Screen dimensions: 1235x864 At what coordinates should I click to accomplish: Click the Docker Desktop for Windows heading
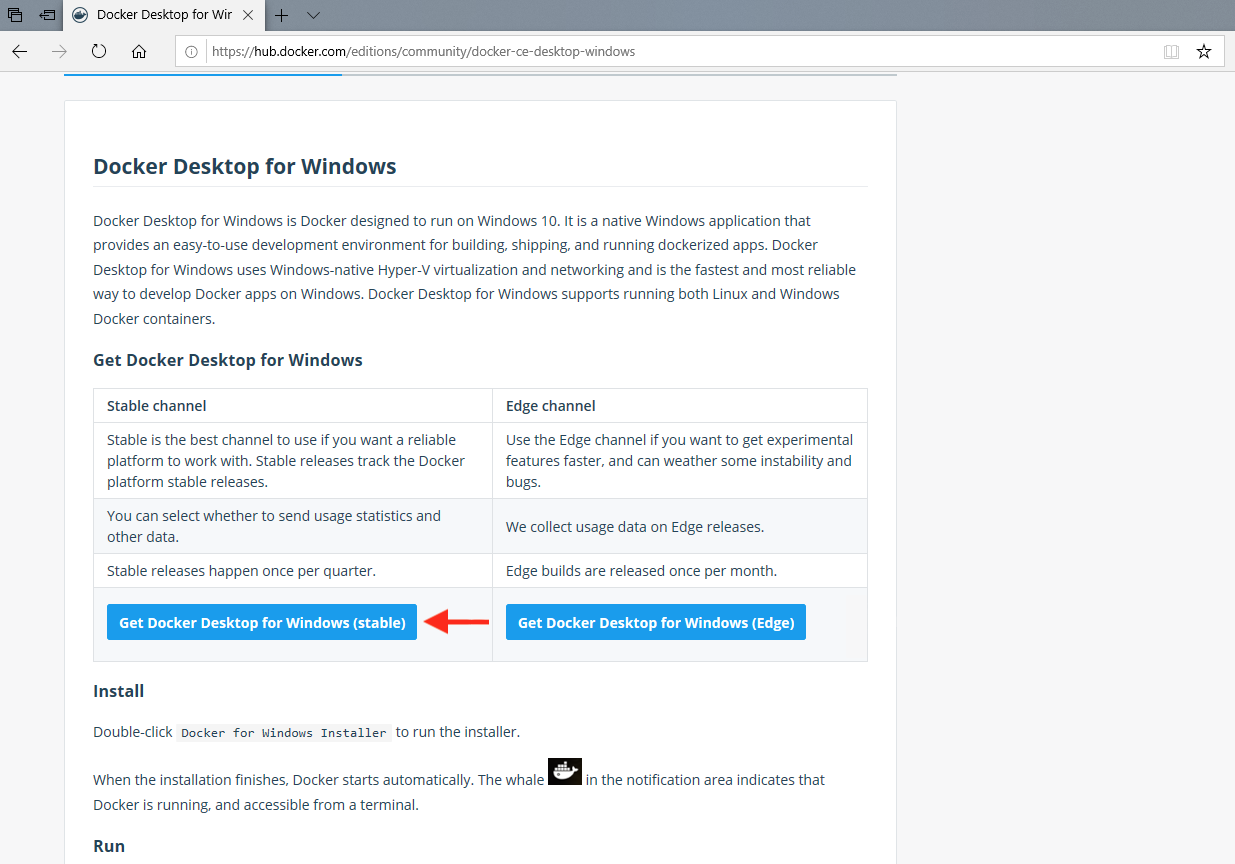pos(245,166)
